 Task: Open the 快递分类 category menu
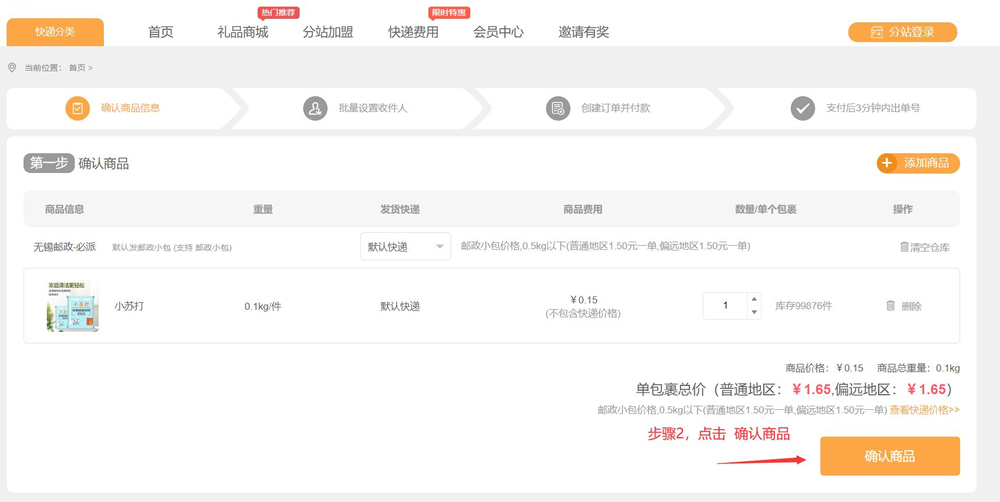coord(55,32)
